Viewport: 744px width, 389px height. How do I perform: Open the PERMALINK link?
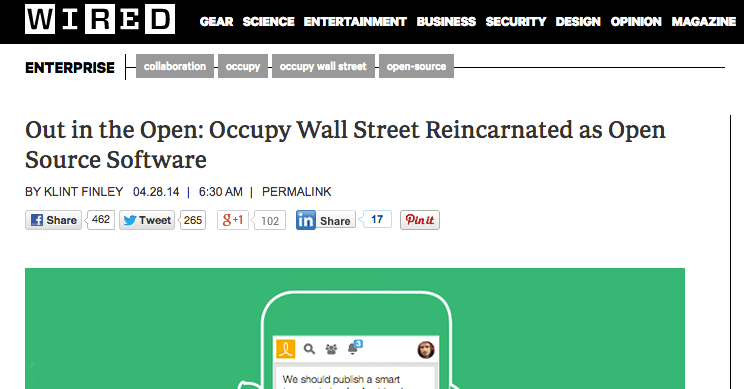click(x=297, y=192)
